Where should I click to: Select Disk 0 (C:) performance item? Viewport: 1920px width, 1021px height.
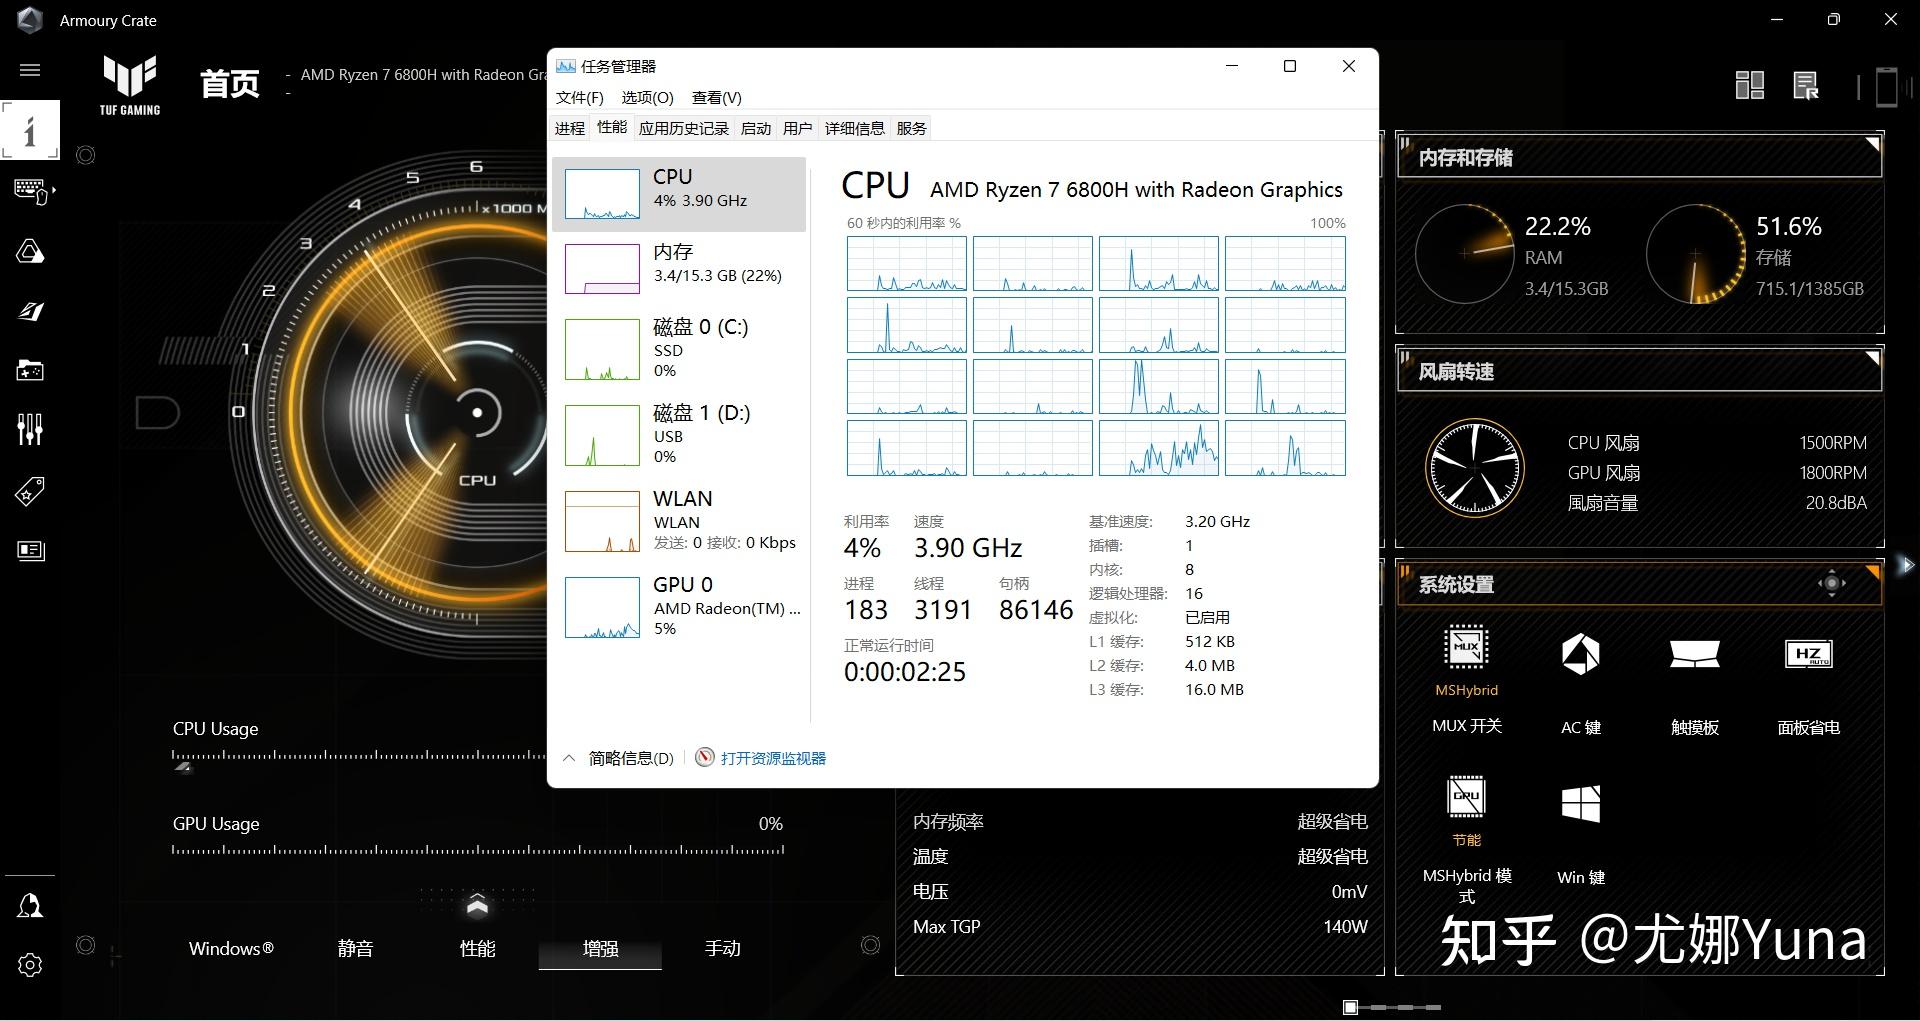679,348
